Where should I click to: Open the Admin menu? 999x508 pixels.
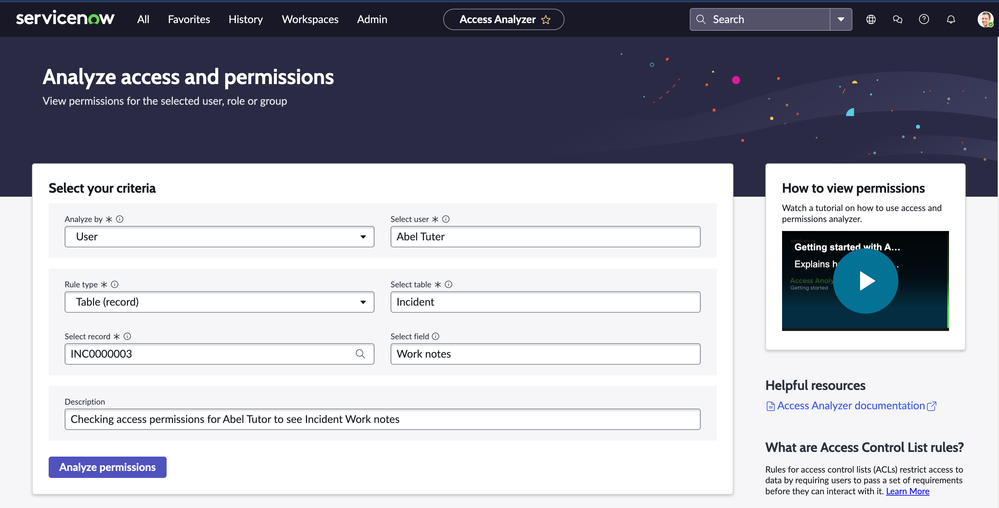pos(372,19)
